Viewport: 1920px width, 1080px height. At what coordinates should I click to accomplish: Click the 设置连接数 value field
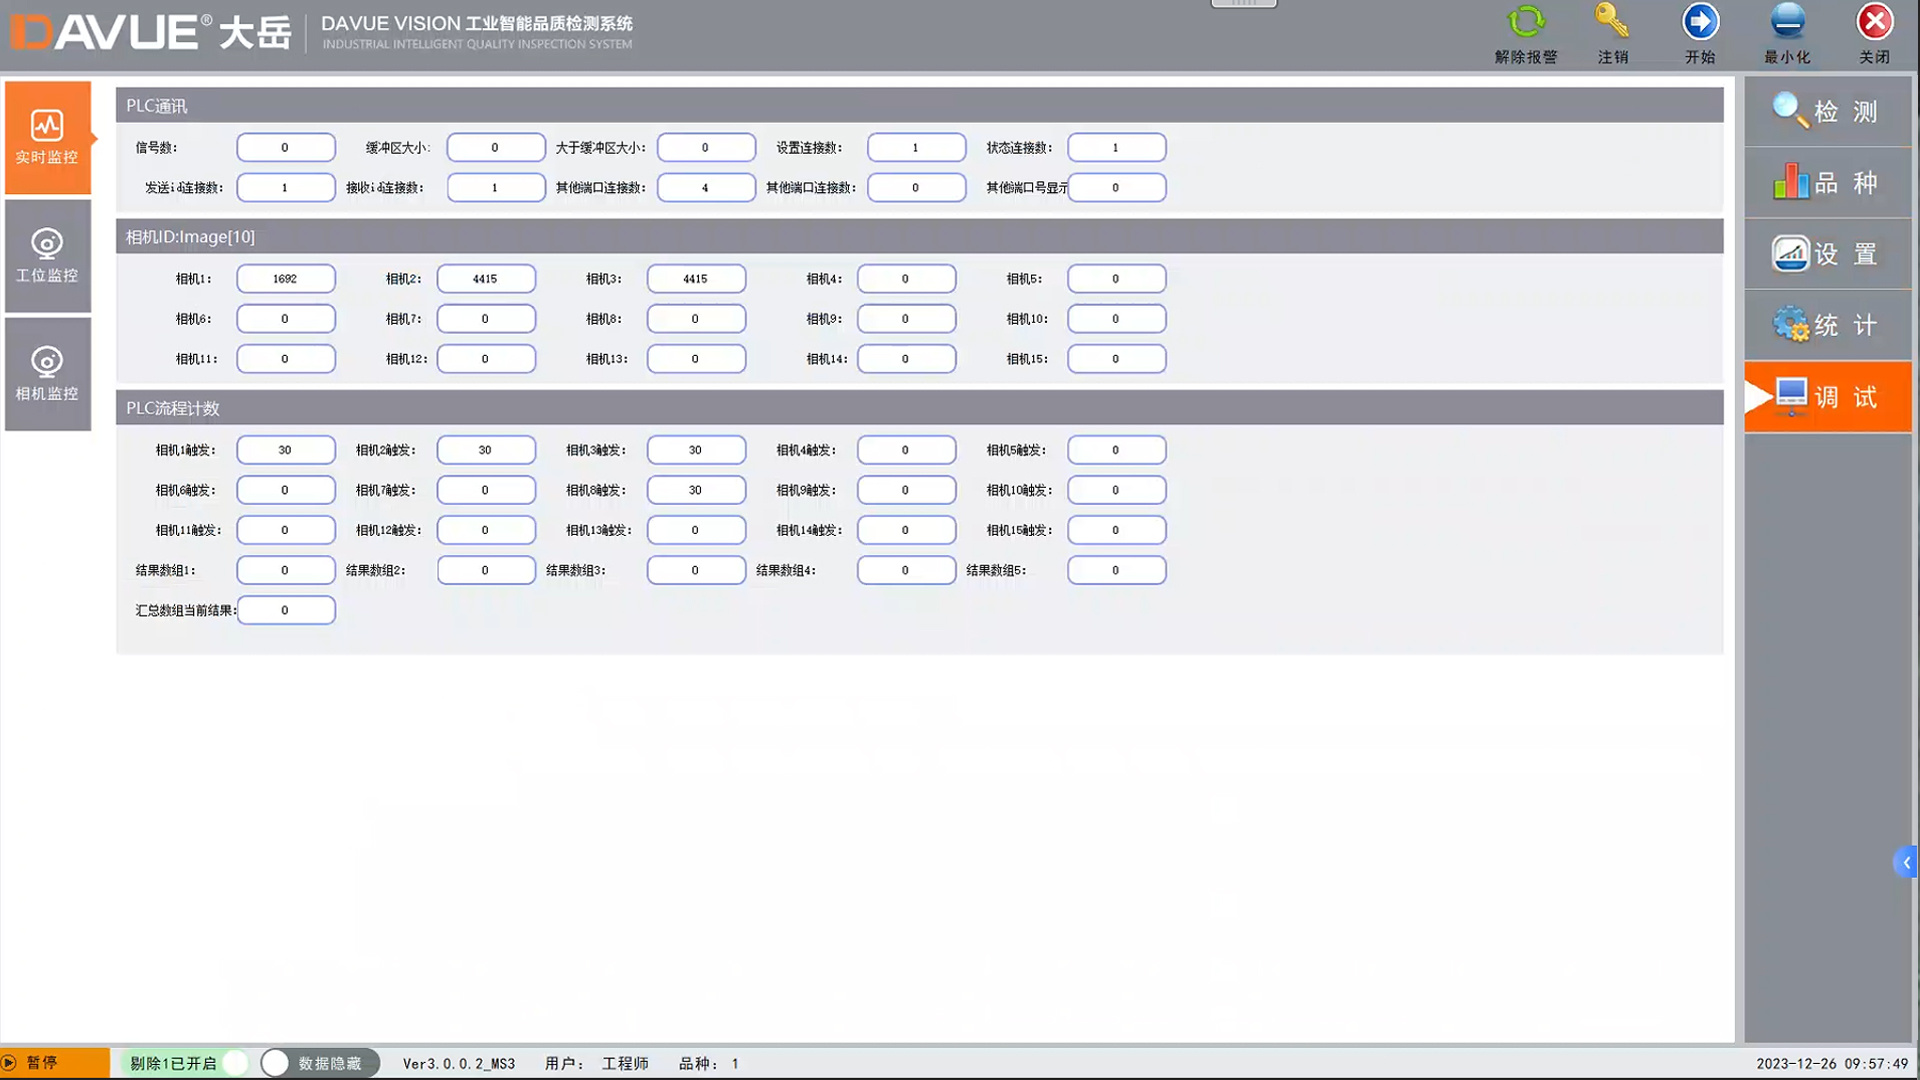[x=916, y=147]
